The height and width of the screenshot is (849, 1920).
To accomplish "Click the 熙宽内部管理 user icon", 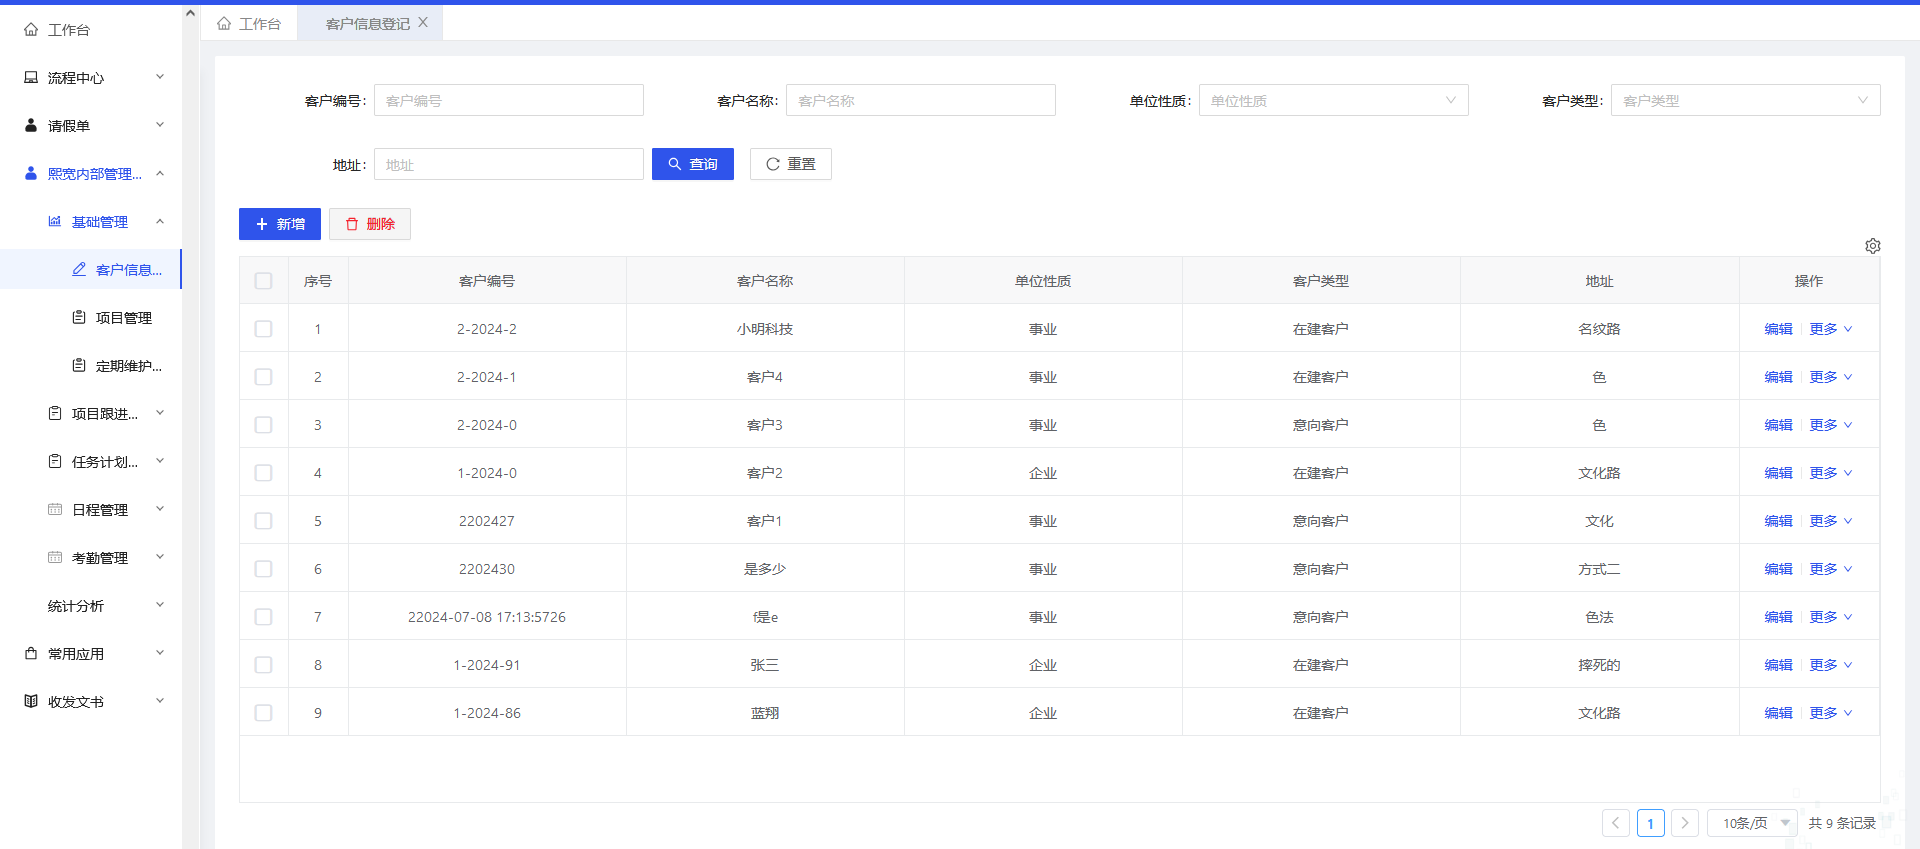I will click(x=31, y=174).
